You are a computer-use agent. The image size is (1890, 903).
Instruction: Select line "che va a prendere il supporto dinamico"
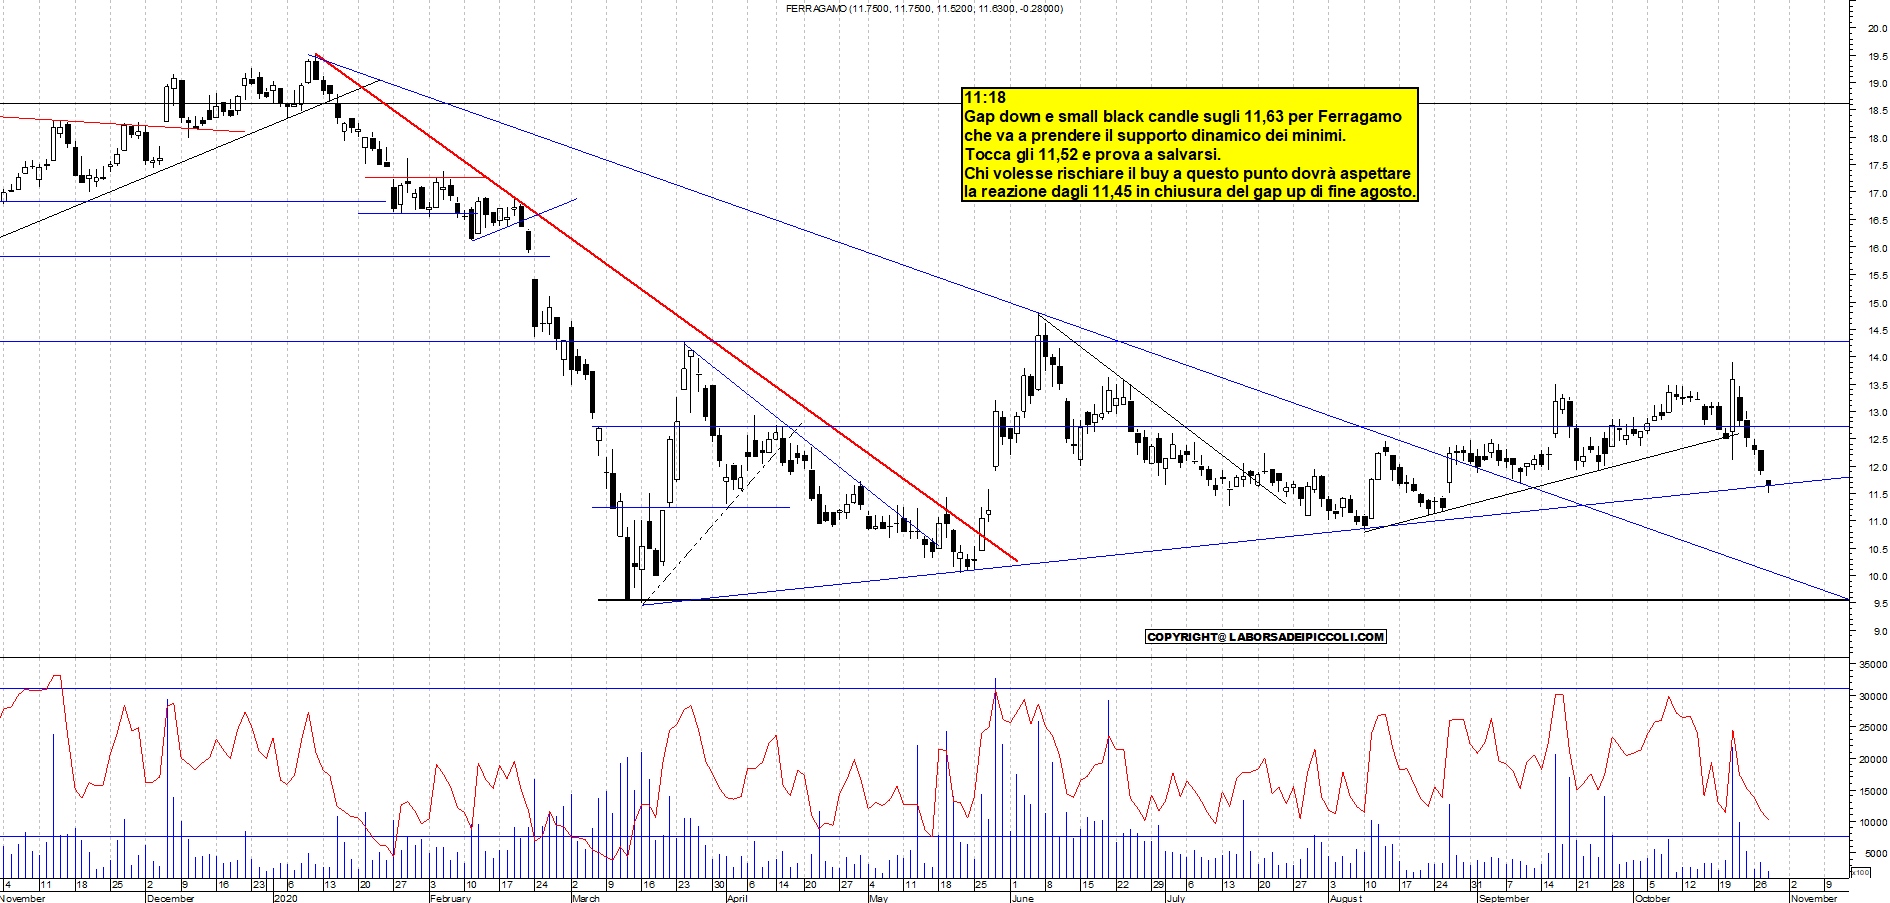1155,135
